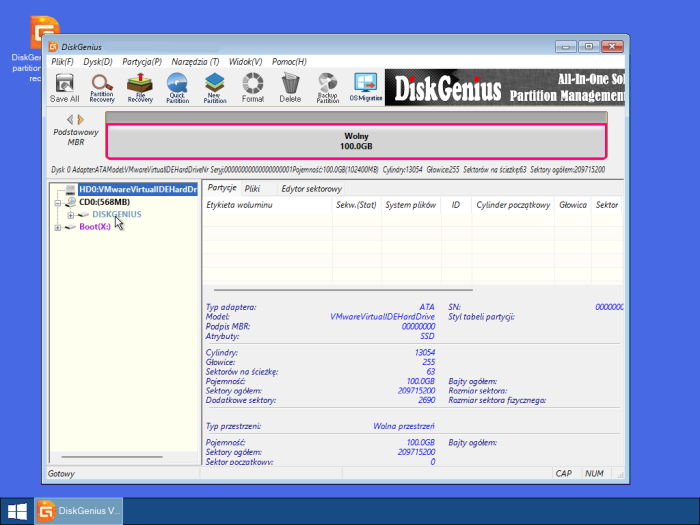Expand the DISKGENIUS tree node
700x525 pixels.
[x=71, y=215]
